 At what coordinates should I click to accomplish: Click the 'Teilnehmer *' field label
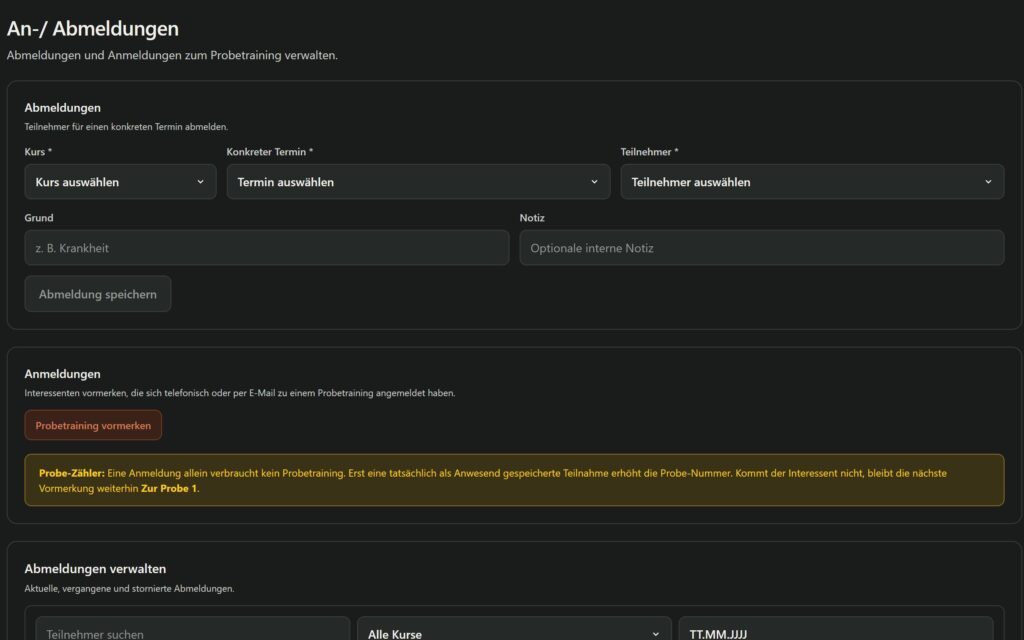click(649, 152)
